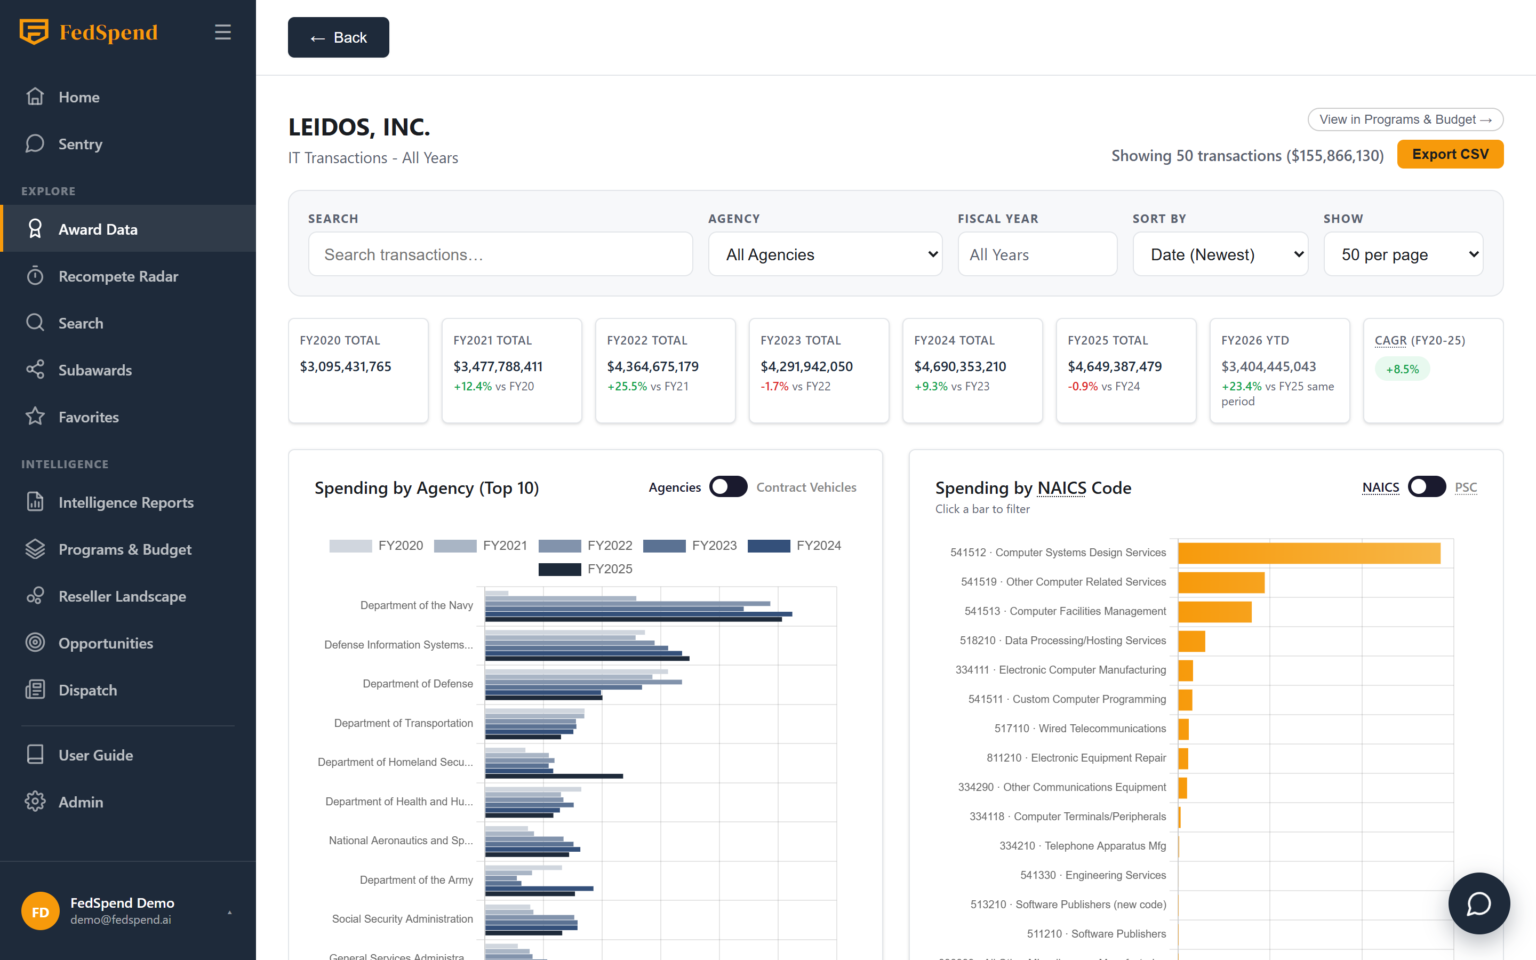Click the 541512 Computer Systems Design bar
The image size is (1536, 960).
(1309, 553)
